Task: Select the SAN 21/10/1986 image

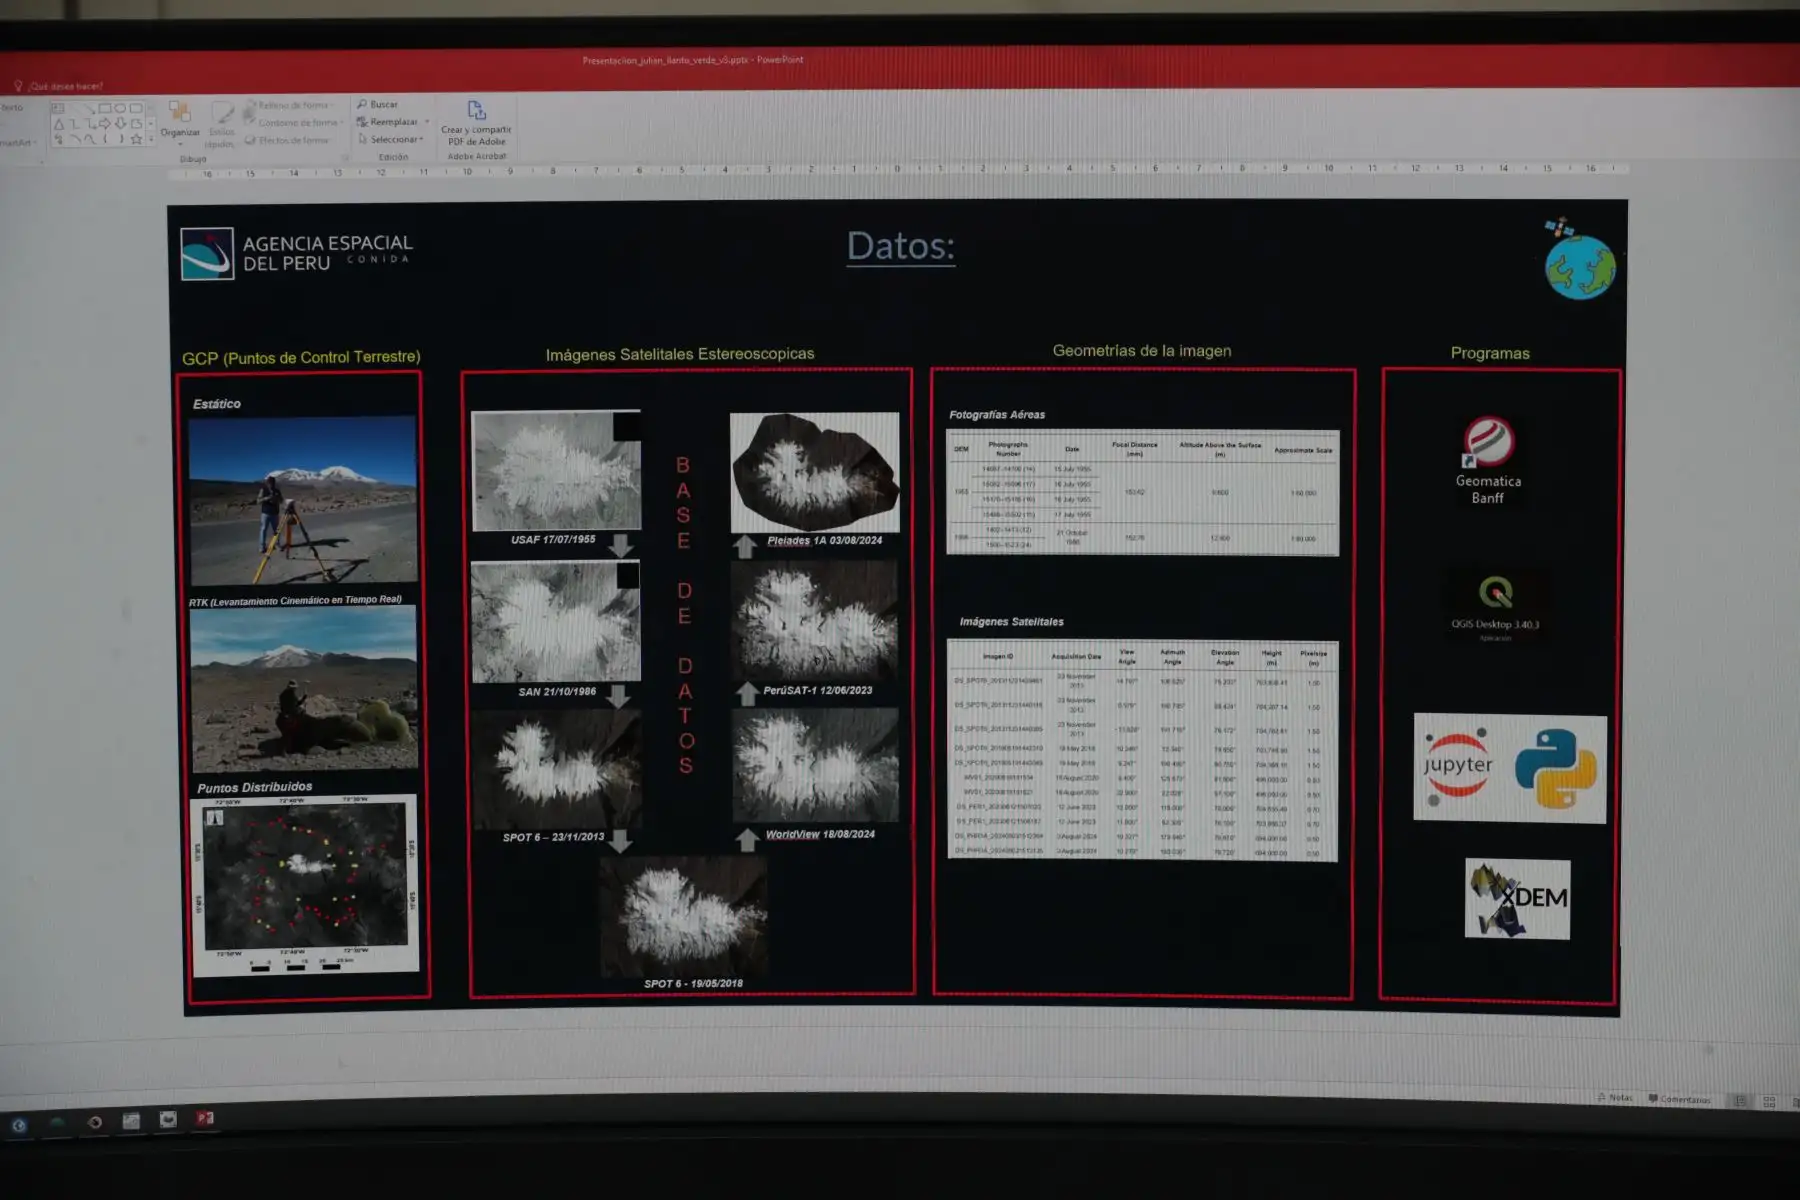Action: 556,622
